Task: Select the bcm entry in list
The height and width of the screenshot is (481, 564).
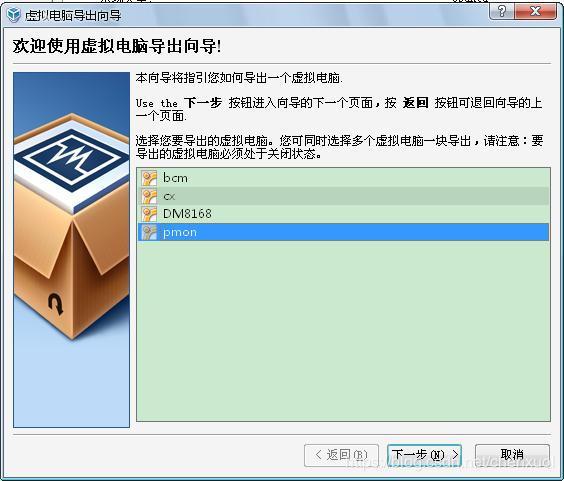Action: [x=344, y=178]
